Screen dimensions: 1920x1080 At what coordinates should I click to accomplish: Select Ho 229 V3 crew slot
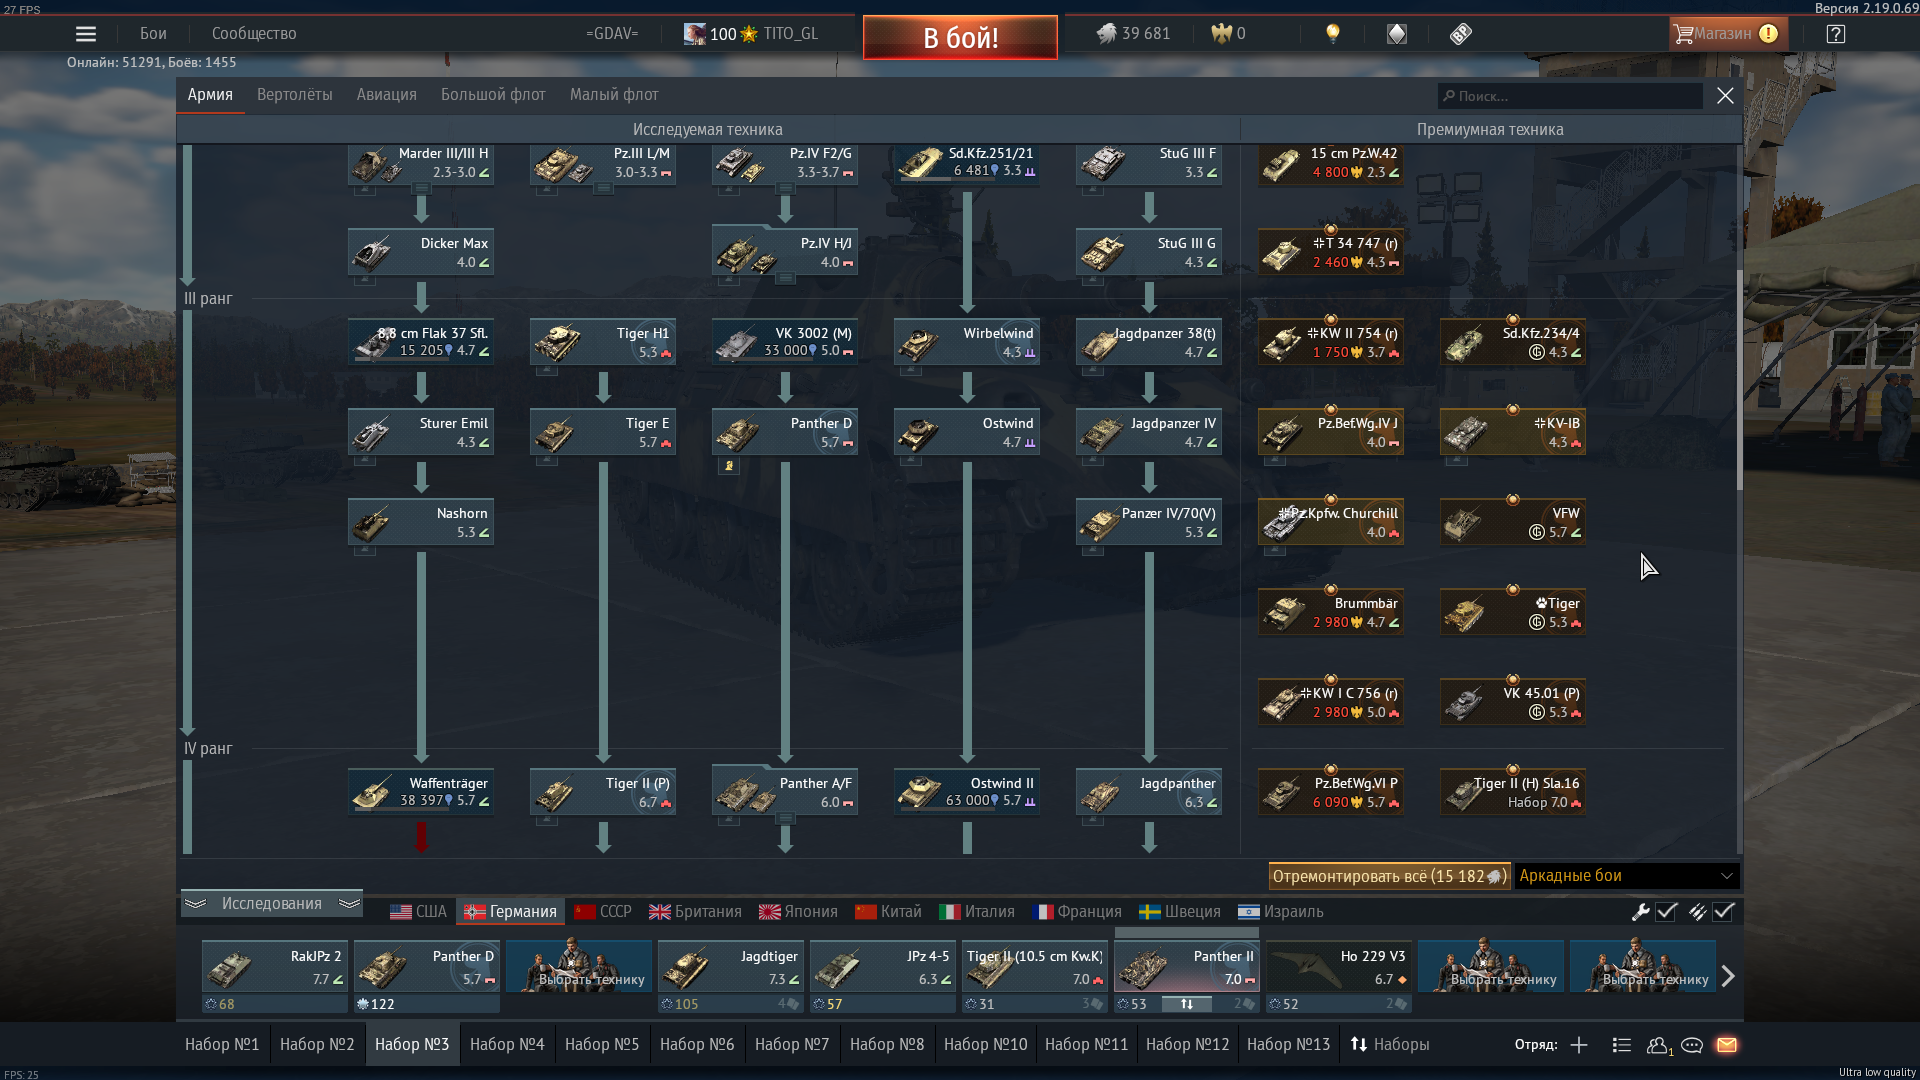pos(1338,967)
